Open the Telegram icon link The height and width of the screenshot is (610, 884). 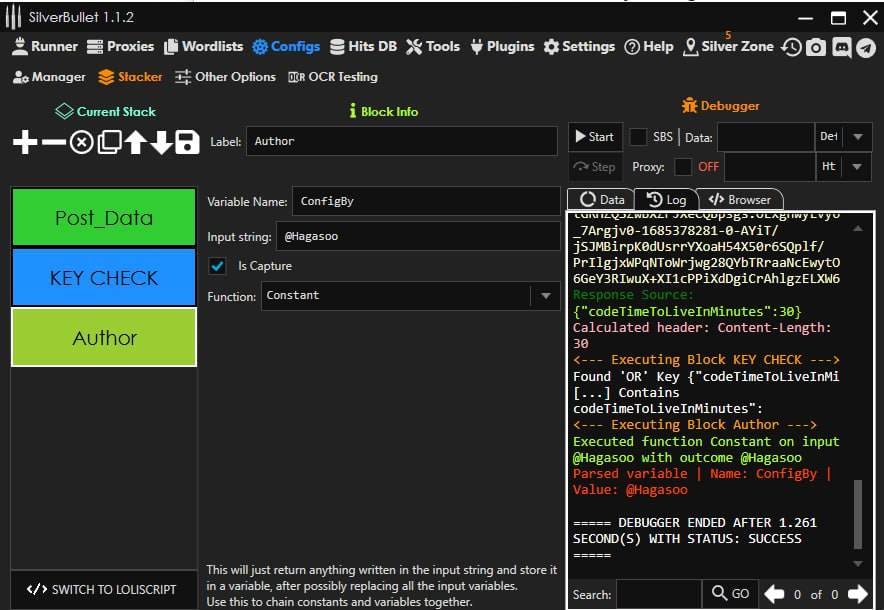(x=866, y=47)
